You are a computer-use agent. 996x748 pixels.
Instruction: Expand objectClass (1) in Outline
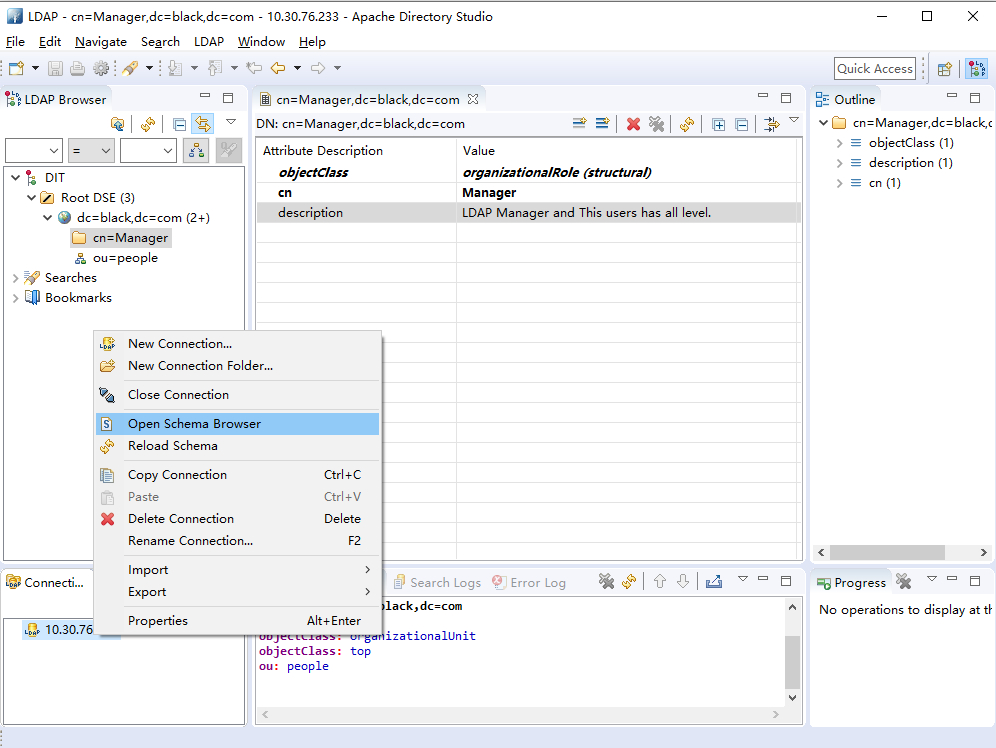click(839, 144)
